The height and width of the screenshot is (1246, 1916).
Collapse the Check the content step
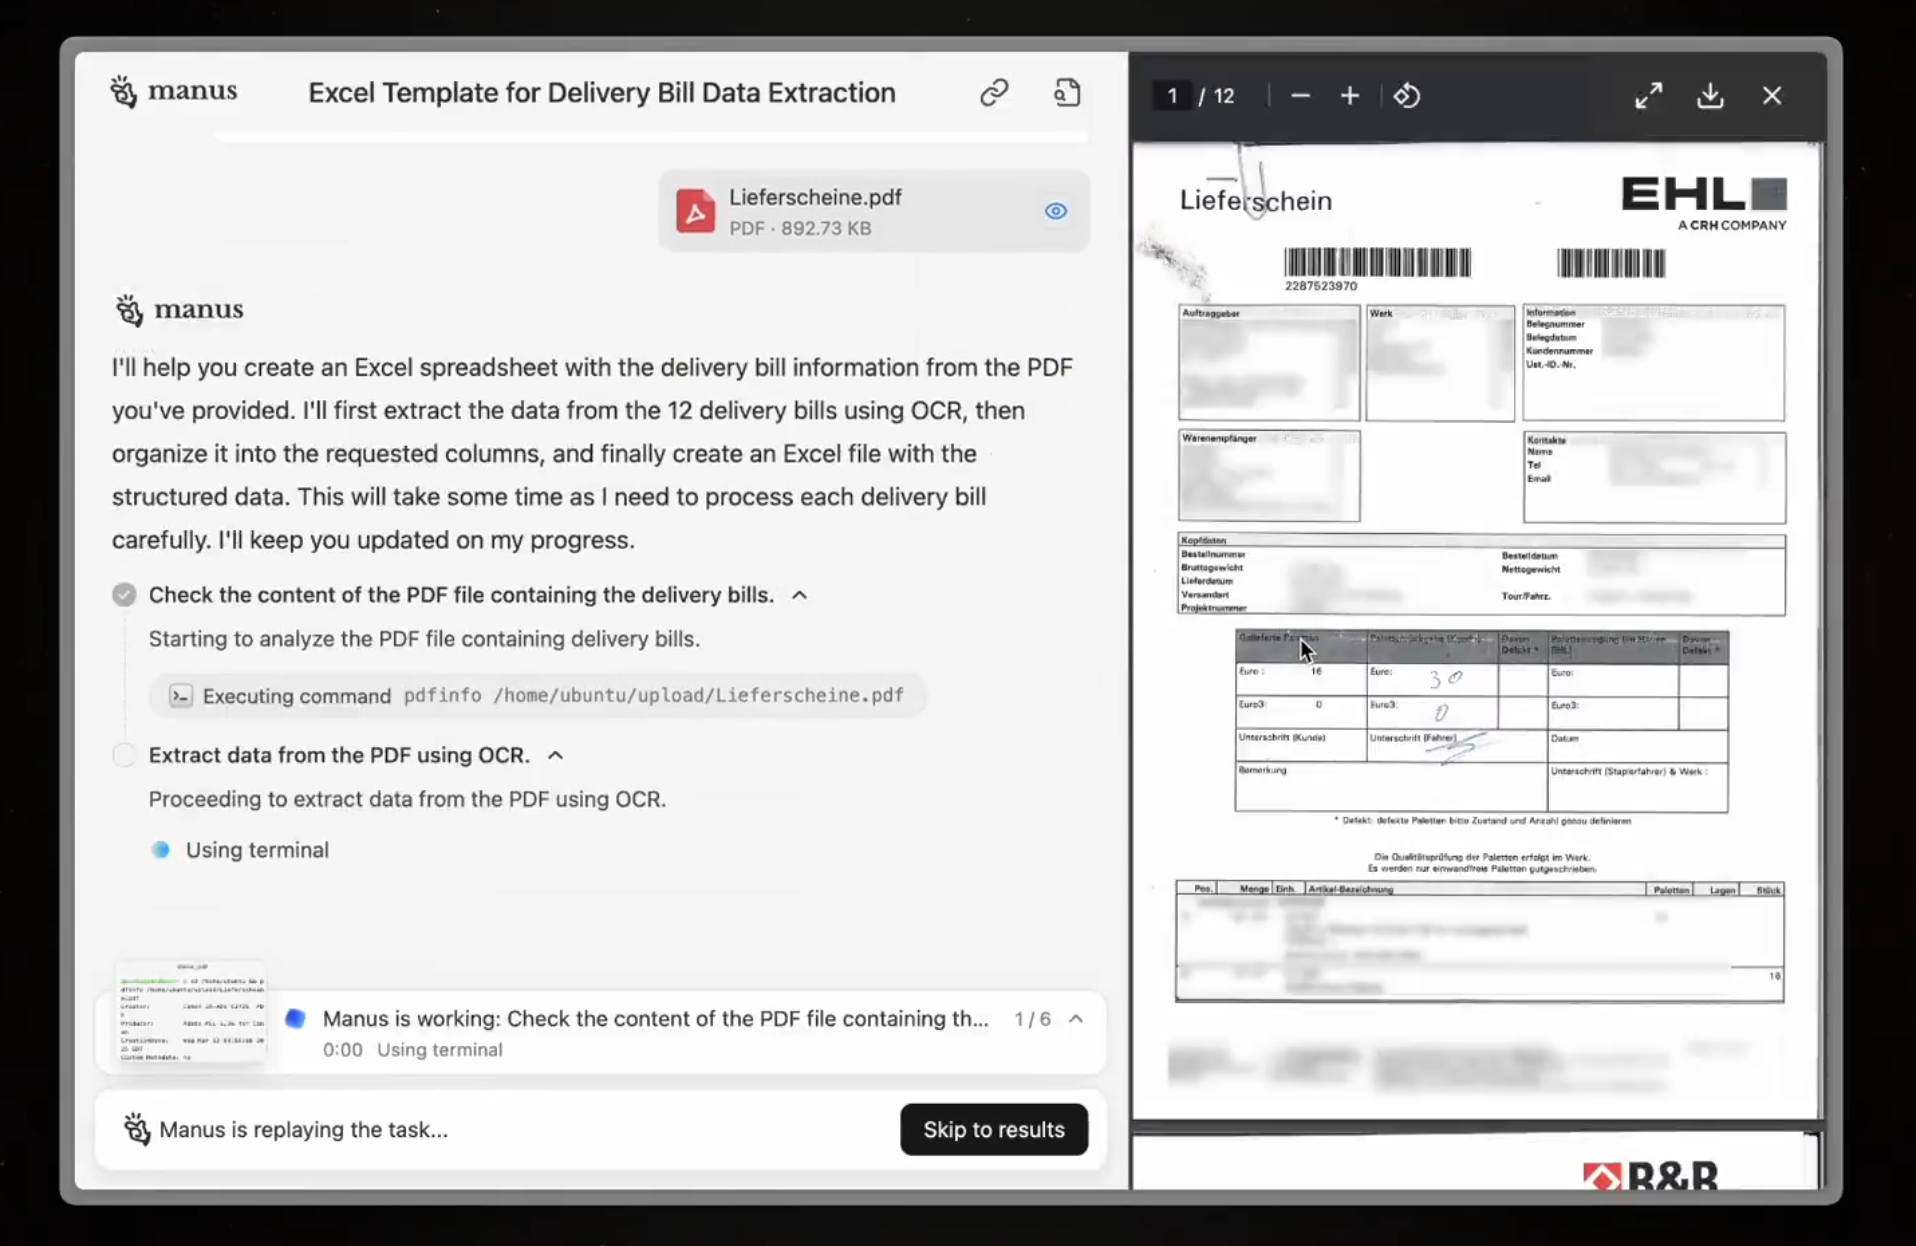(799, 595)
